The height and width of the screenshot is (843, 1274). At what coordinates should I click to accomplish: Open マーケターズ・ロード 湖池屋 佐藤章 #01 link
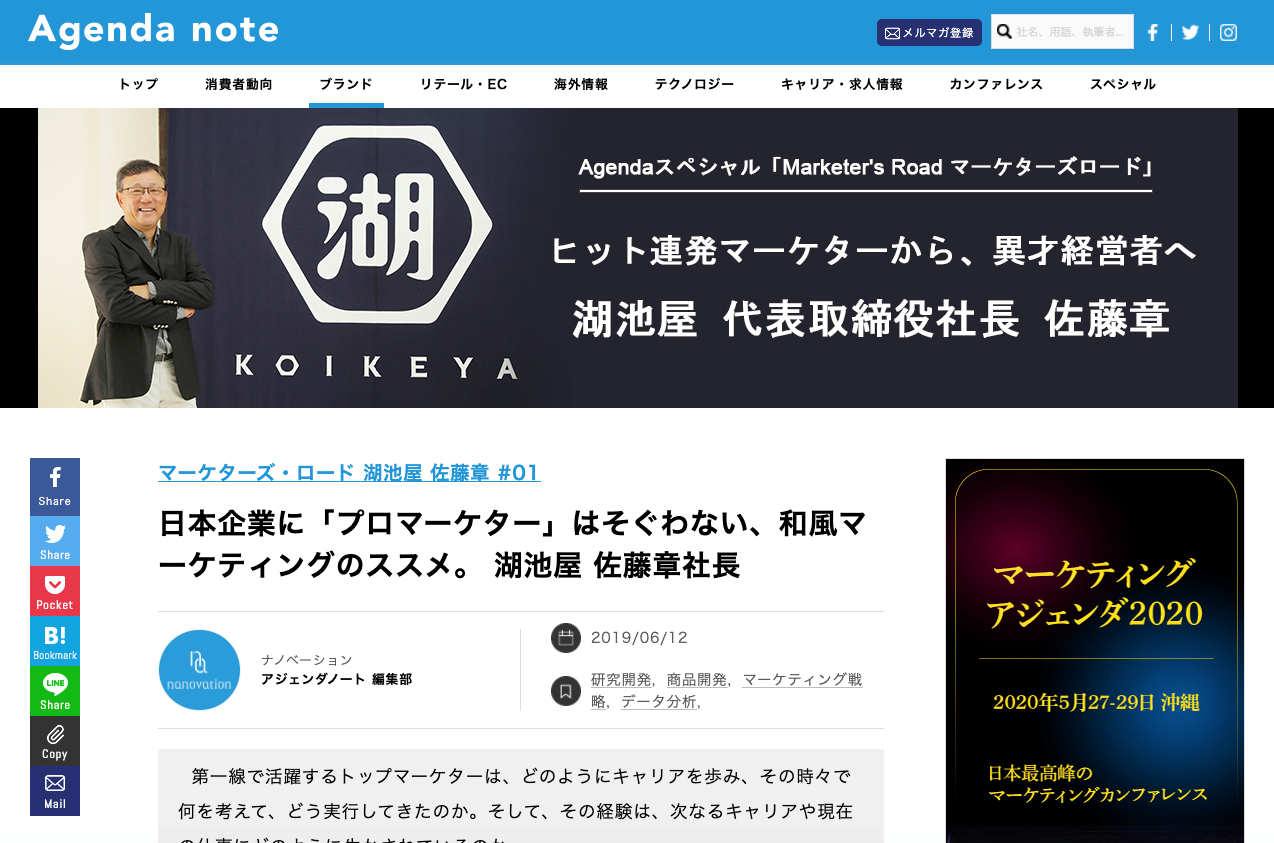point(349,473)
